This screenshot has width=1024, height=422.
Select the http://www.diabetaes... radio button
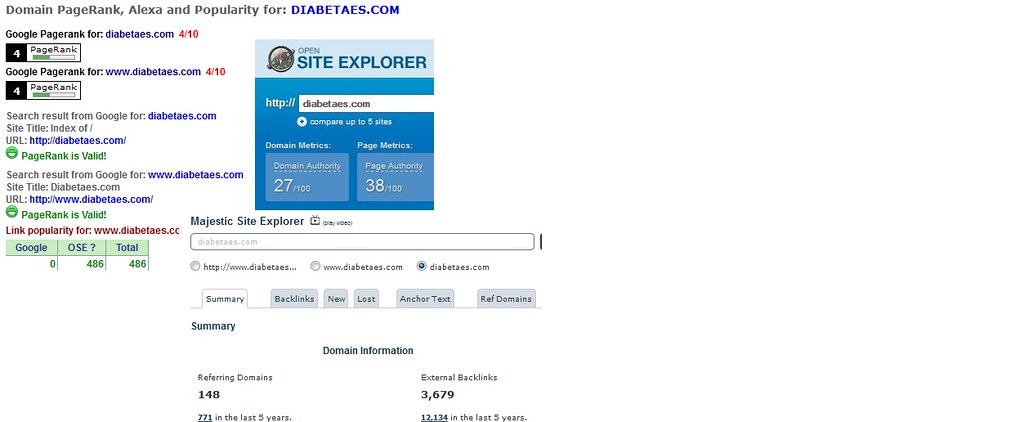pos(195,267)
